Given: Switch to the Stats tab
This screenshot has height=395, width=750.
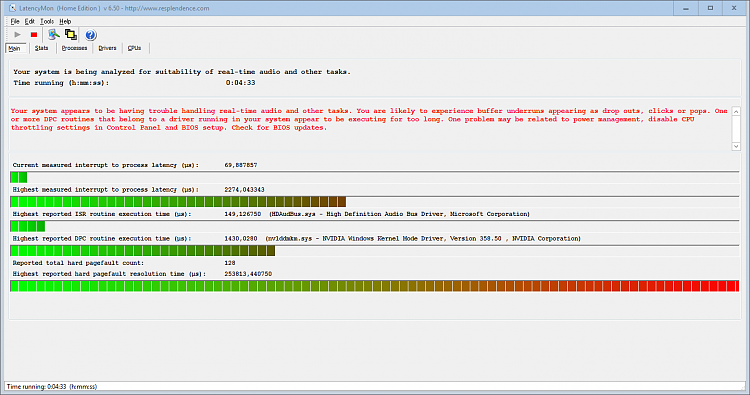Looking at the screenshot, I should pos(42,48).
